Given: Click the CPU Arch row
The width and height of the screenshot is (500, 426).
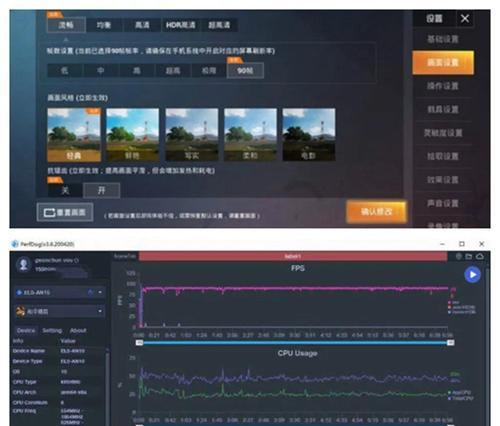Looking at the screenshot, I should coord(58,392).
